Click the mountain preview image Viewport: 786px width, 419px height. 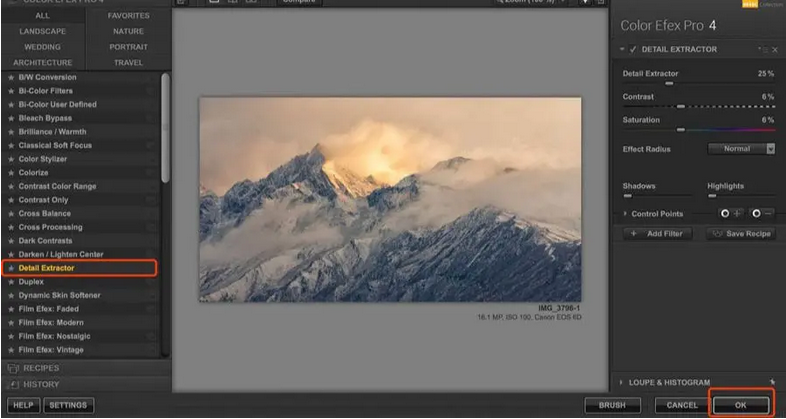point(390,199)
